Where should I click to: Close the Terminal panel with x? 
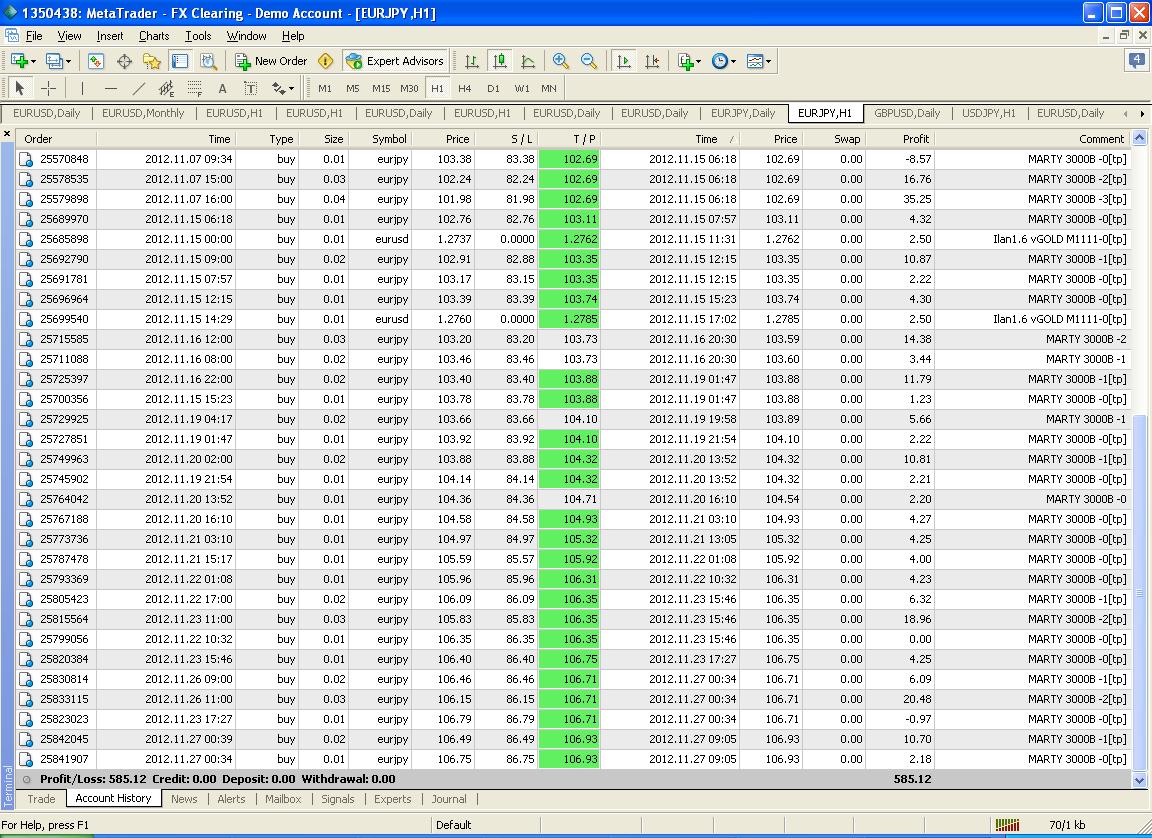[7, 134]
